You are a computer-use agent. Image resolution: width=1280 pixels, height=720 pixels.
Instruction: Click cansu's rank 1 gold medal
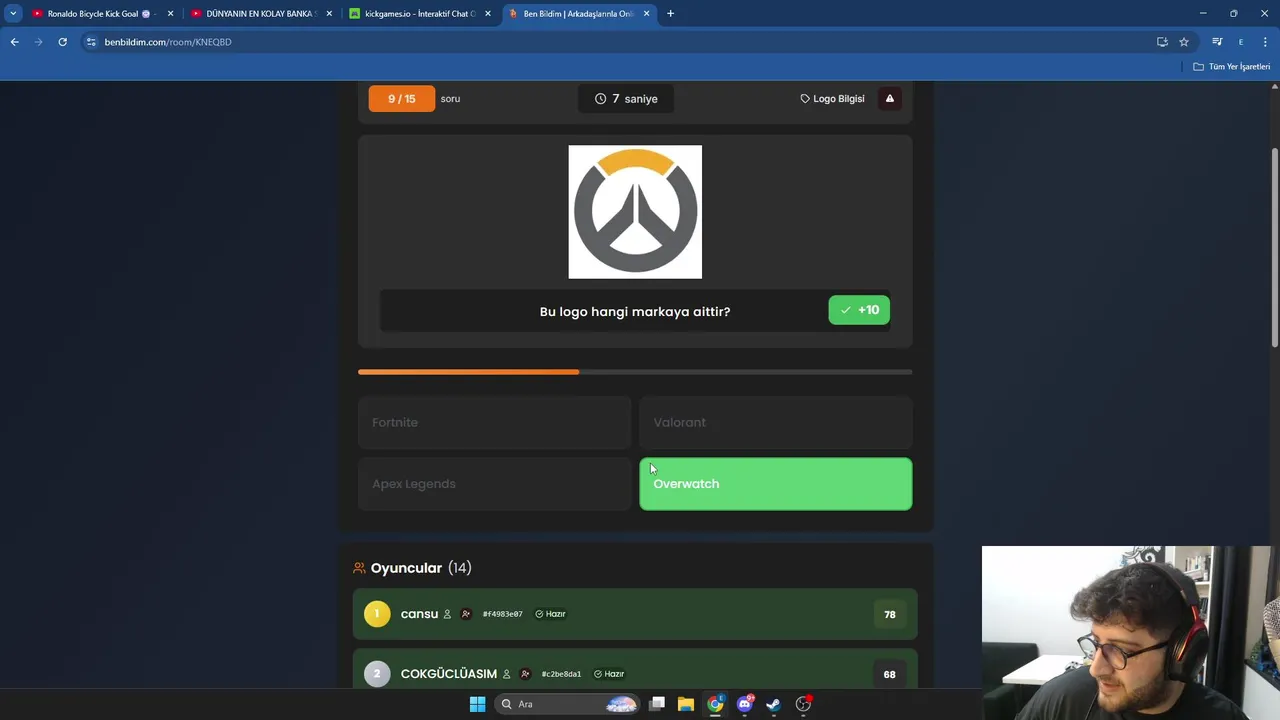point(377,614)
